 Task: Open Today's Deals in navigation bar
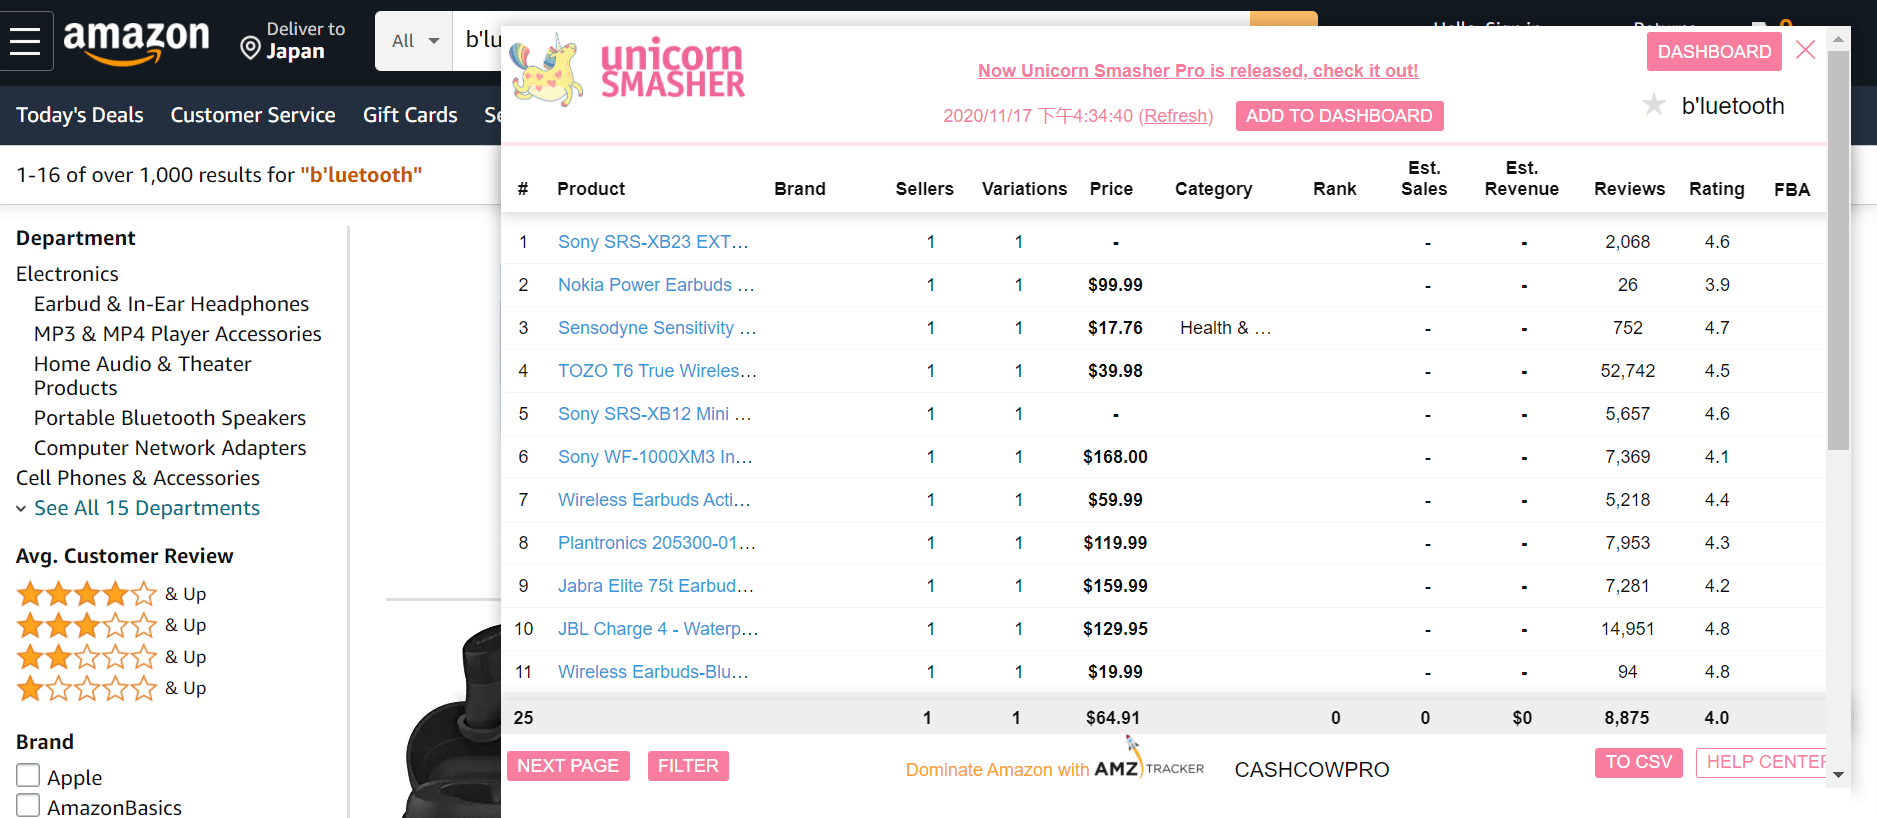[80, 115]
